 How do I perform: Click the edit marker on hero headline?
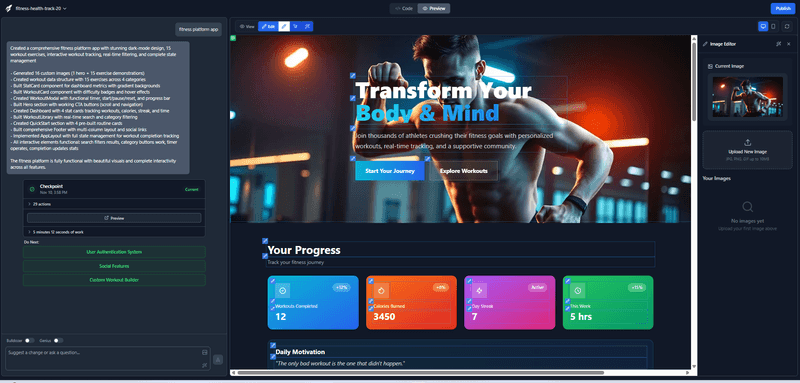(x=353, y=75)
